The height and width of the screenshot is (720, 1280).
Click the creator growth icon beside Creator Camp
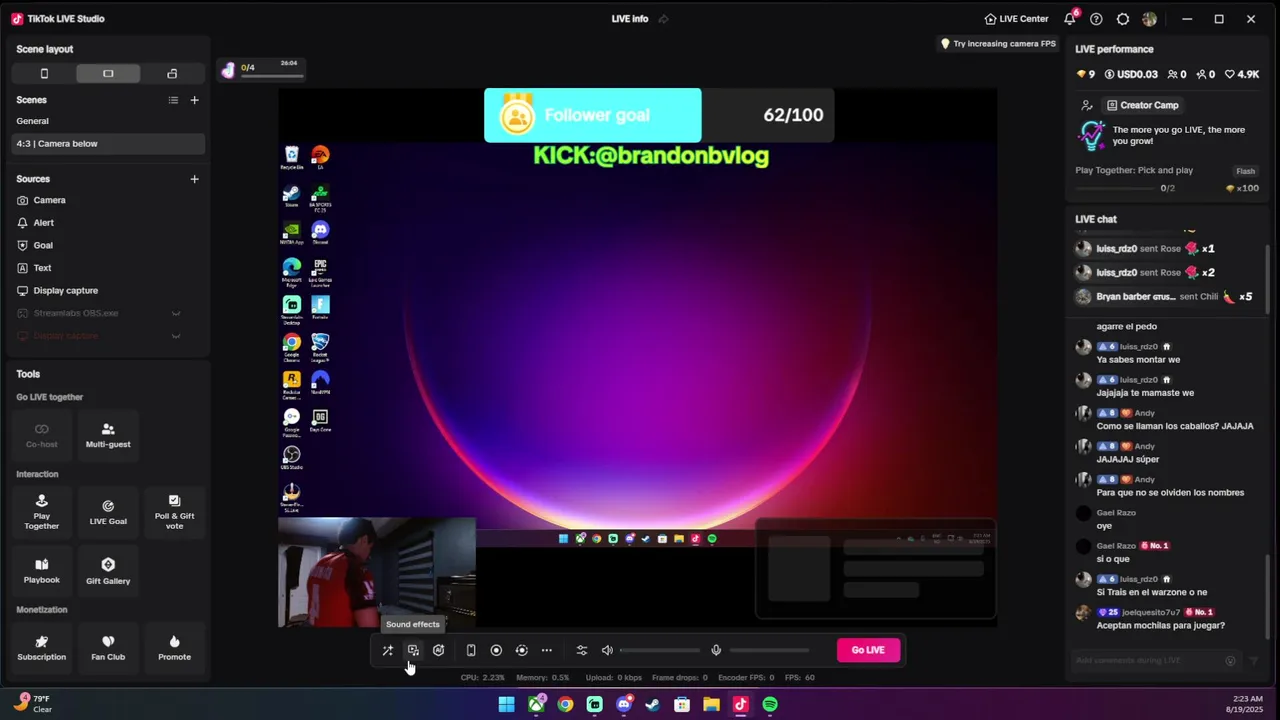1087,105
